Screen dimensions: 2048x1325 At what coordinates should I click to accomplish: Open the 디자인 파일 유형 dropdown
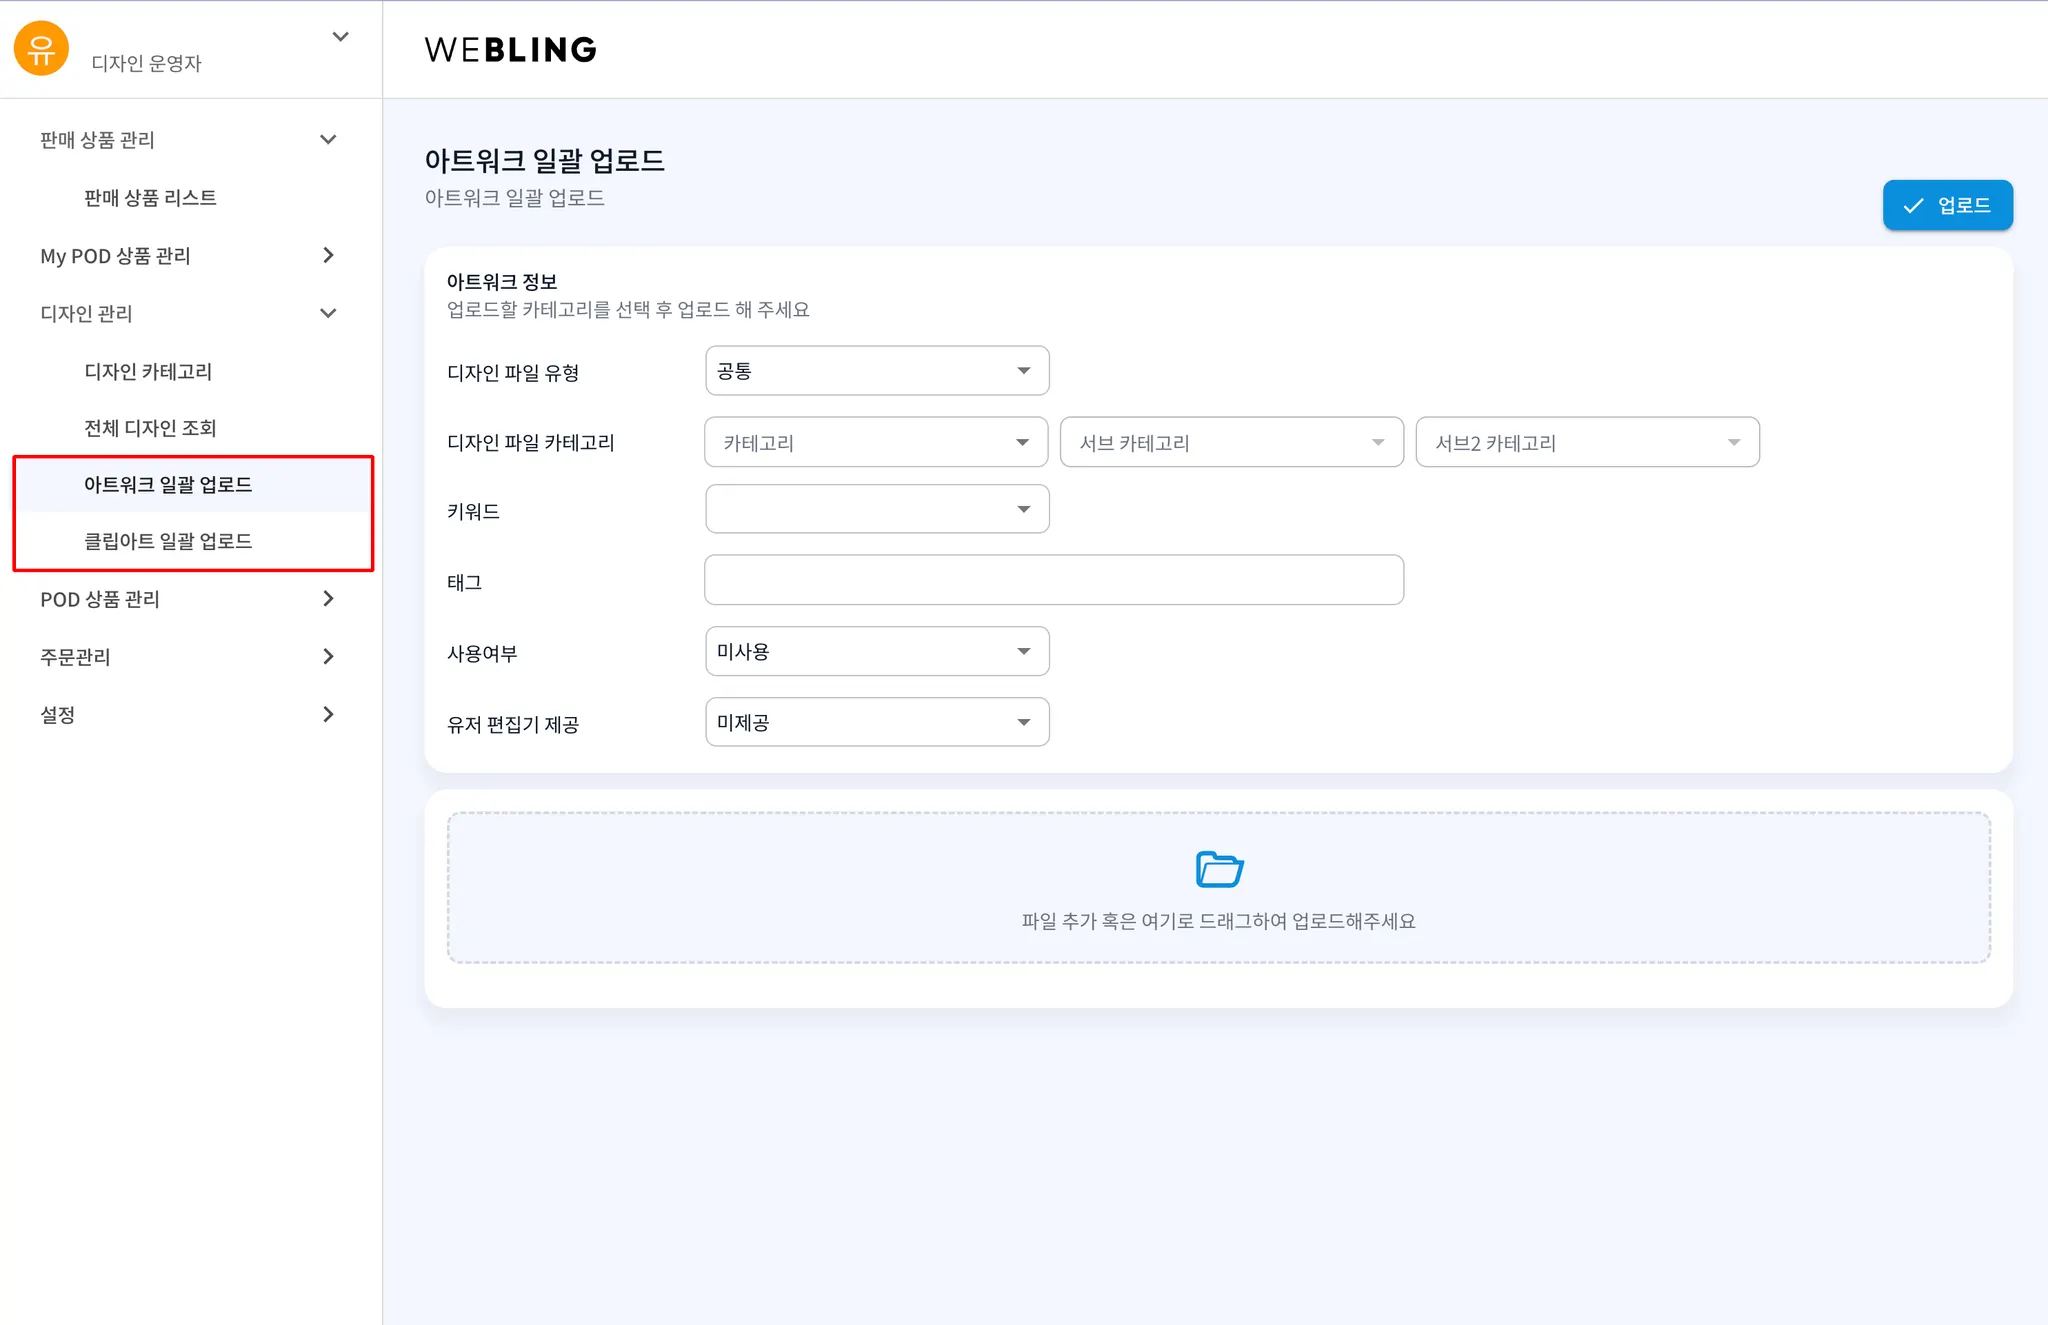coord(876,371)
